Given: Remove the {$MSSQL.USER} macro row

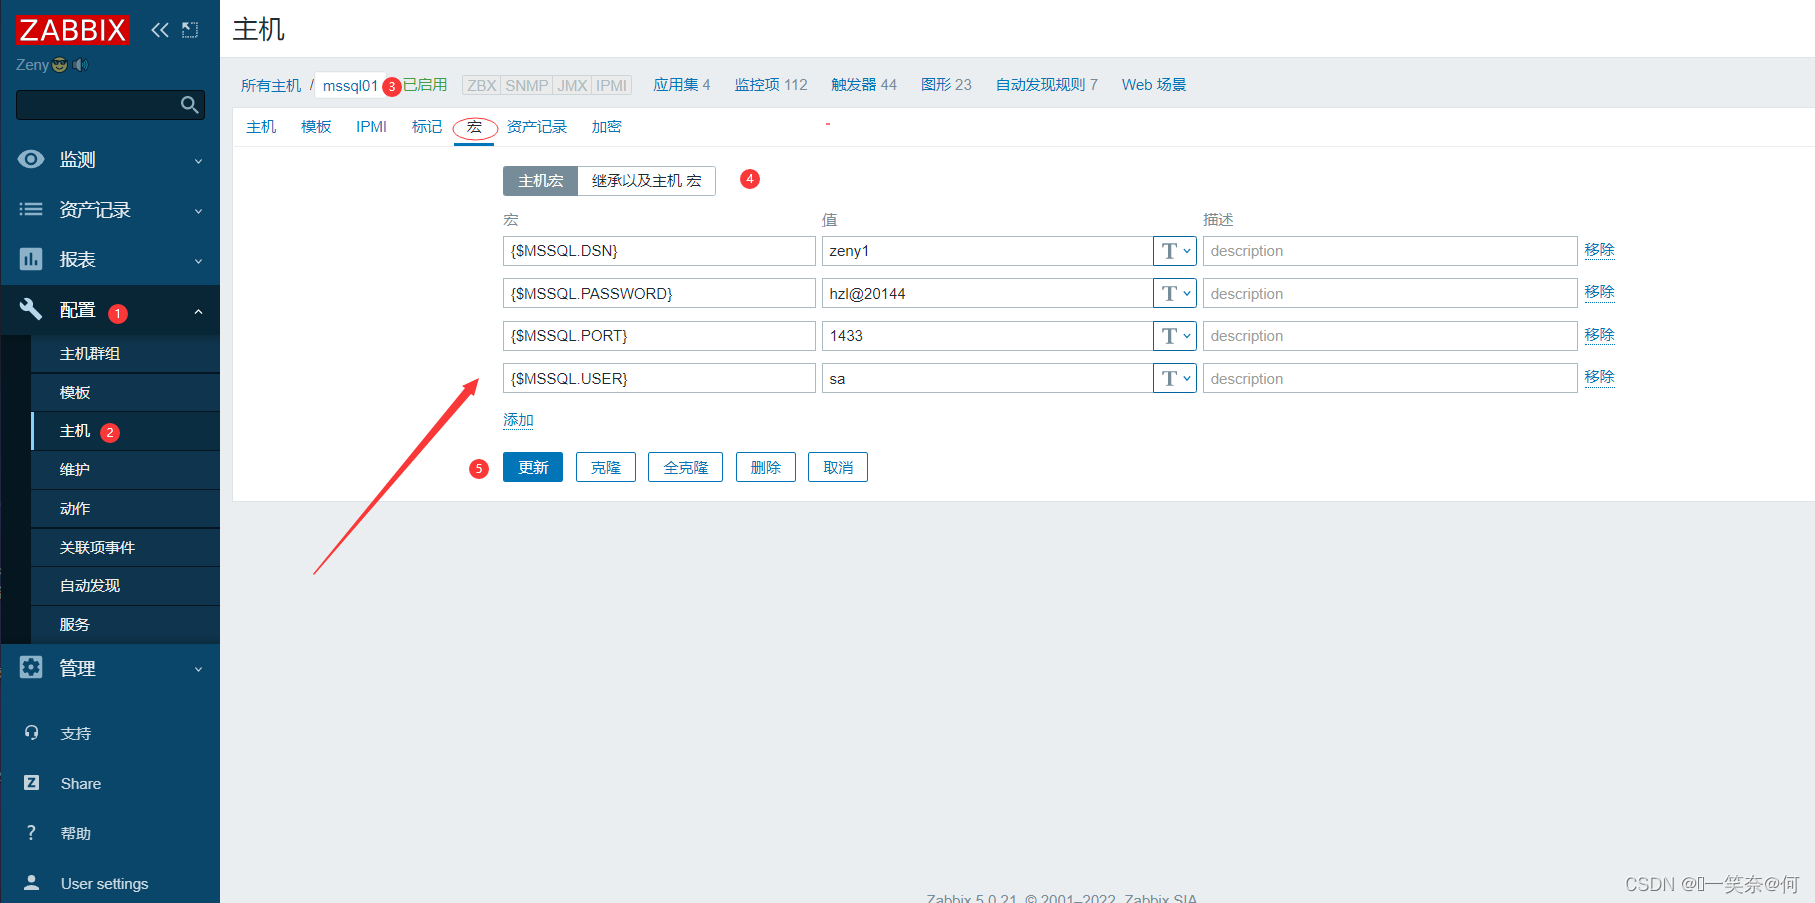Looking at the screenshot, I should pos(1599,377).
